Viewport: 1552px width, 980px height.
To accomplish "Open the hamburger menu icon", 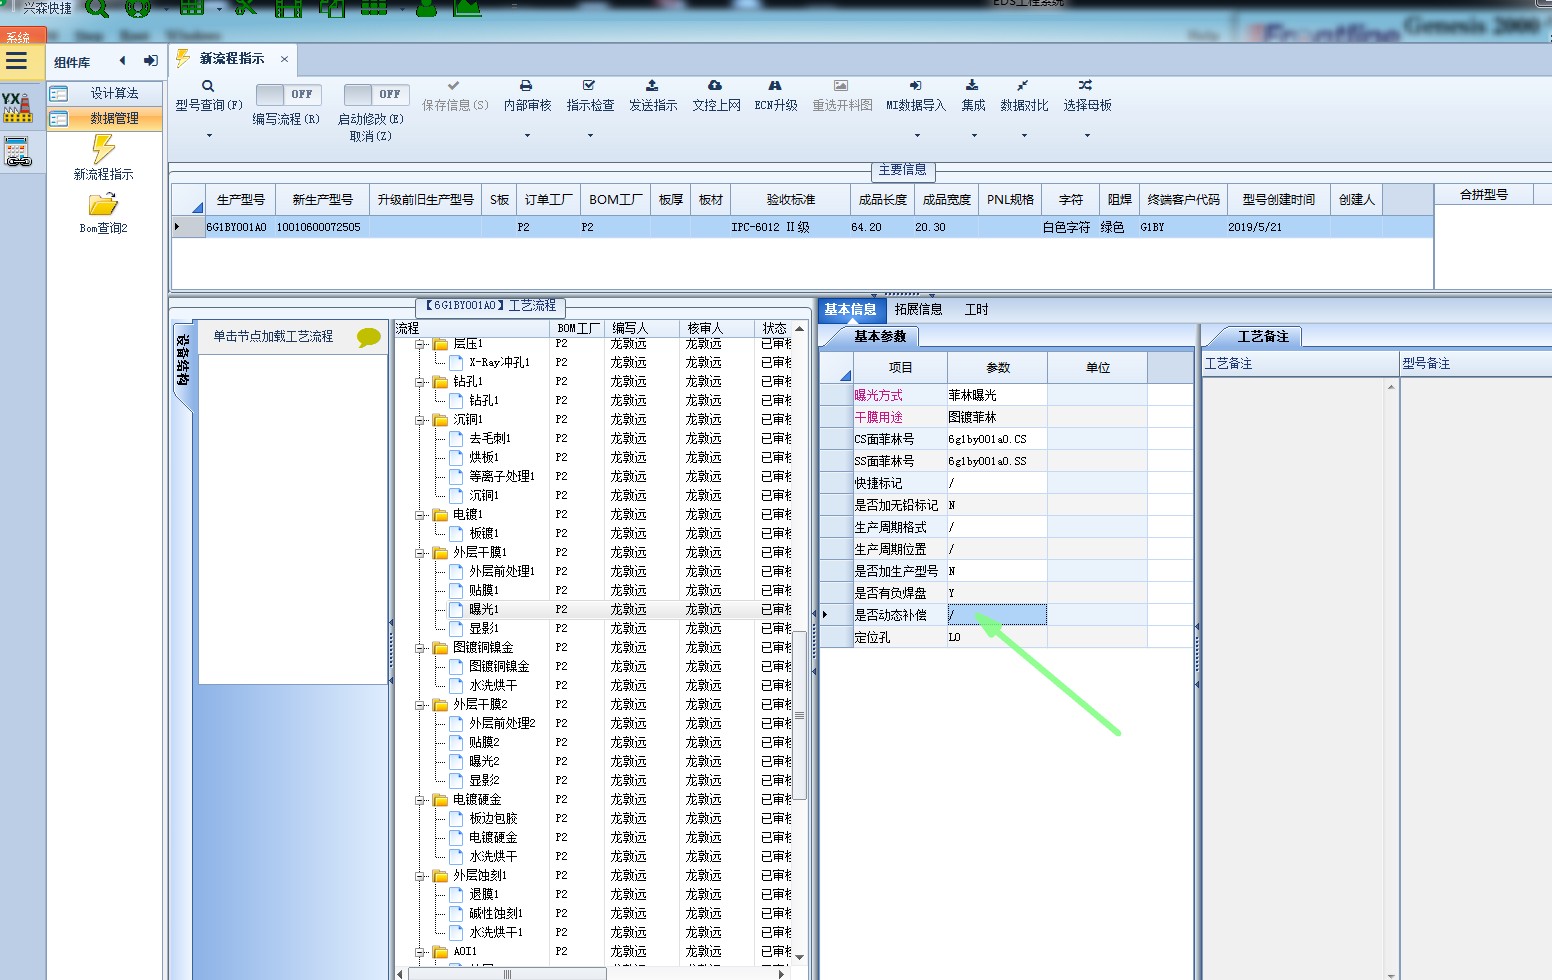I will pos(16,61).
